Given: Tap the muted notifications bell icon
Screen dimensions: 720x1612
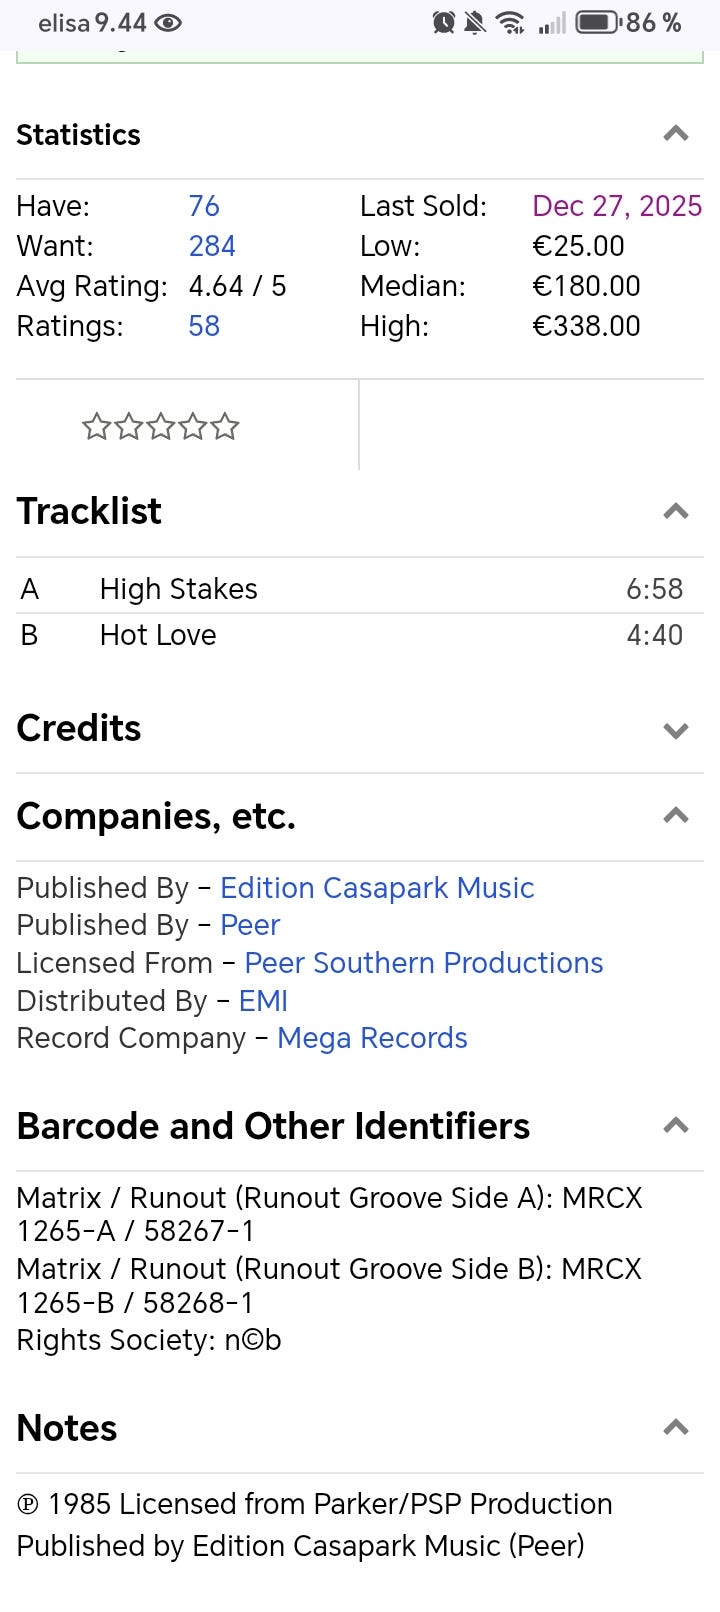Looking at the screenshot, I should 475,22.
